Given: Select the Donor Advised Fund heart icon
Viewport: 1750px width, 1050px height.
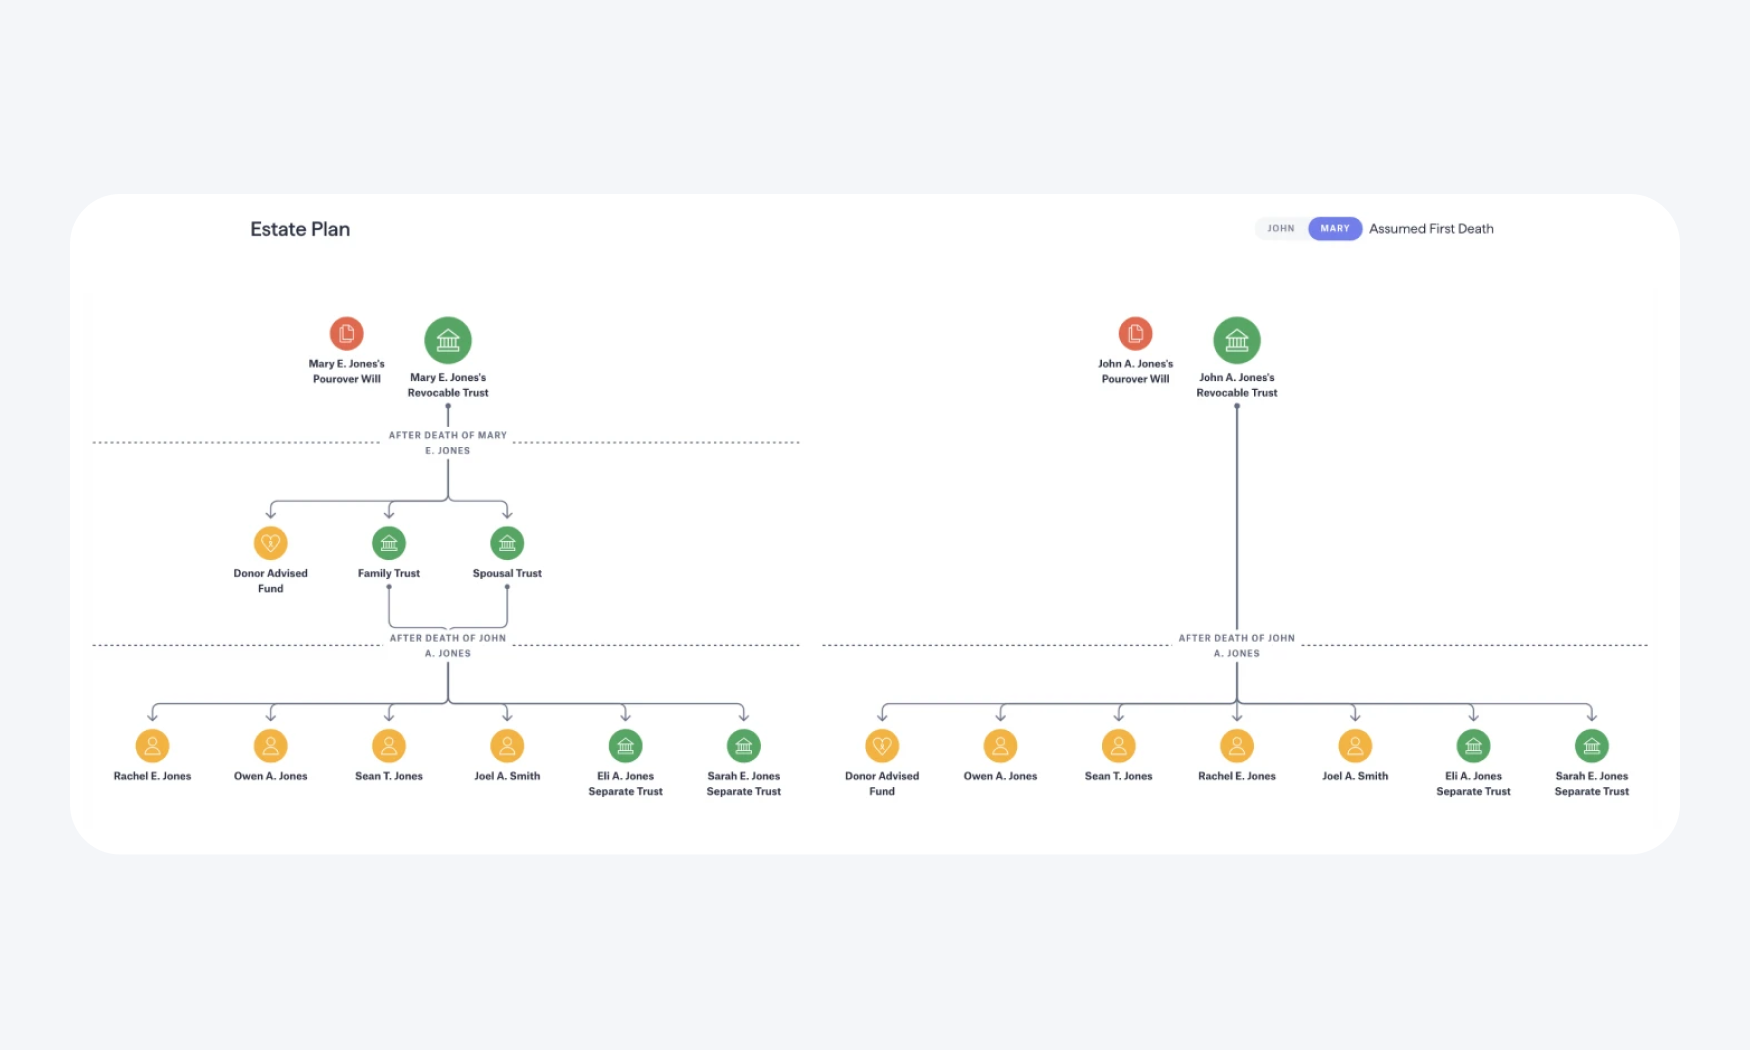Looking at the screenshot, I should point(270,543).
